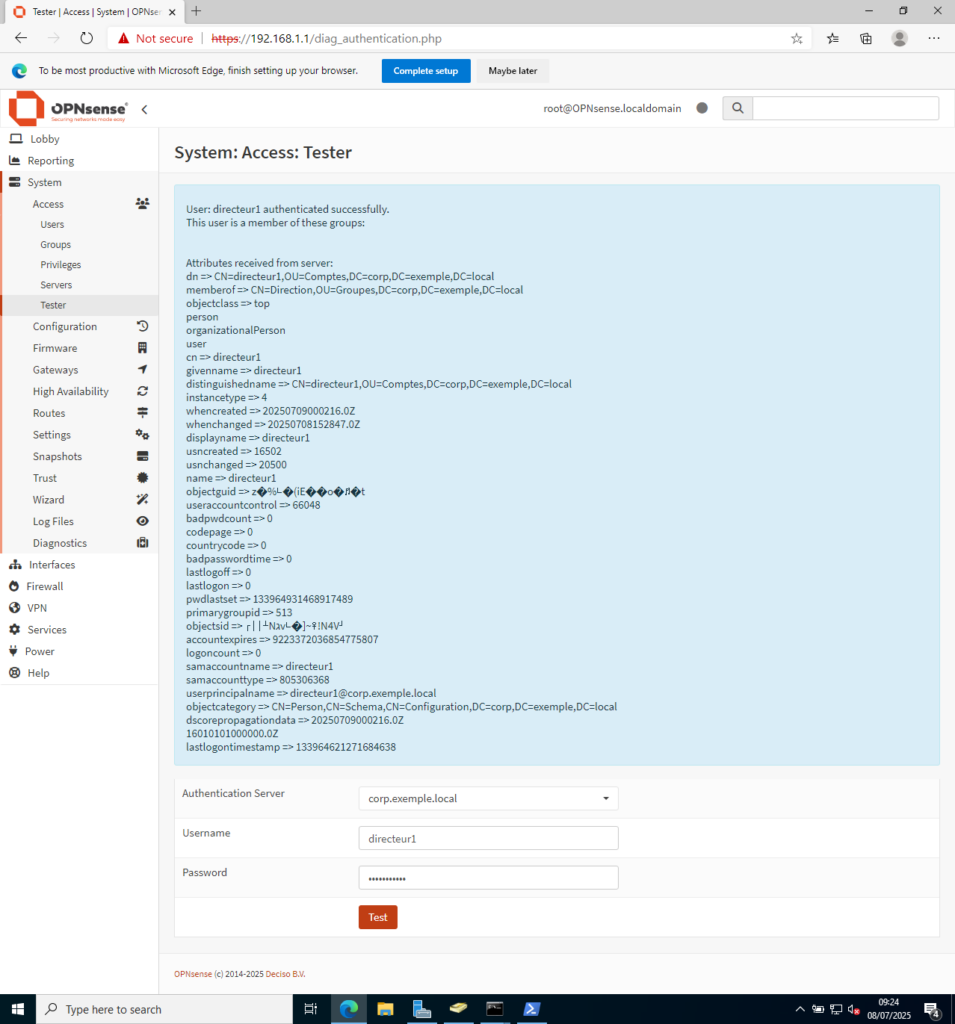Image resolution: width=955 pixels, height=1024 pixels.
Task: Click the Diagnostics medkit icon
Action: [x=142, y=543]
